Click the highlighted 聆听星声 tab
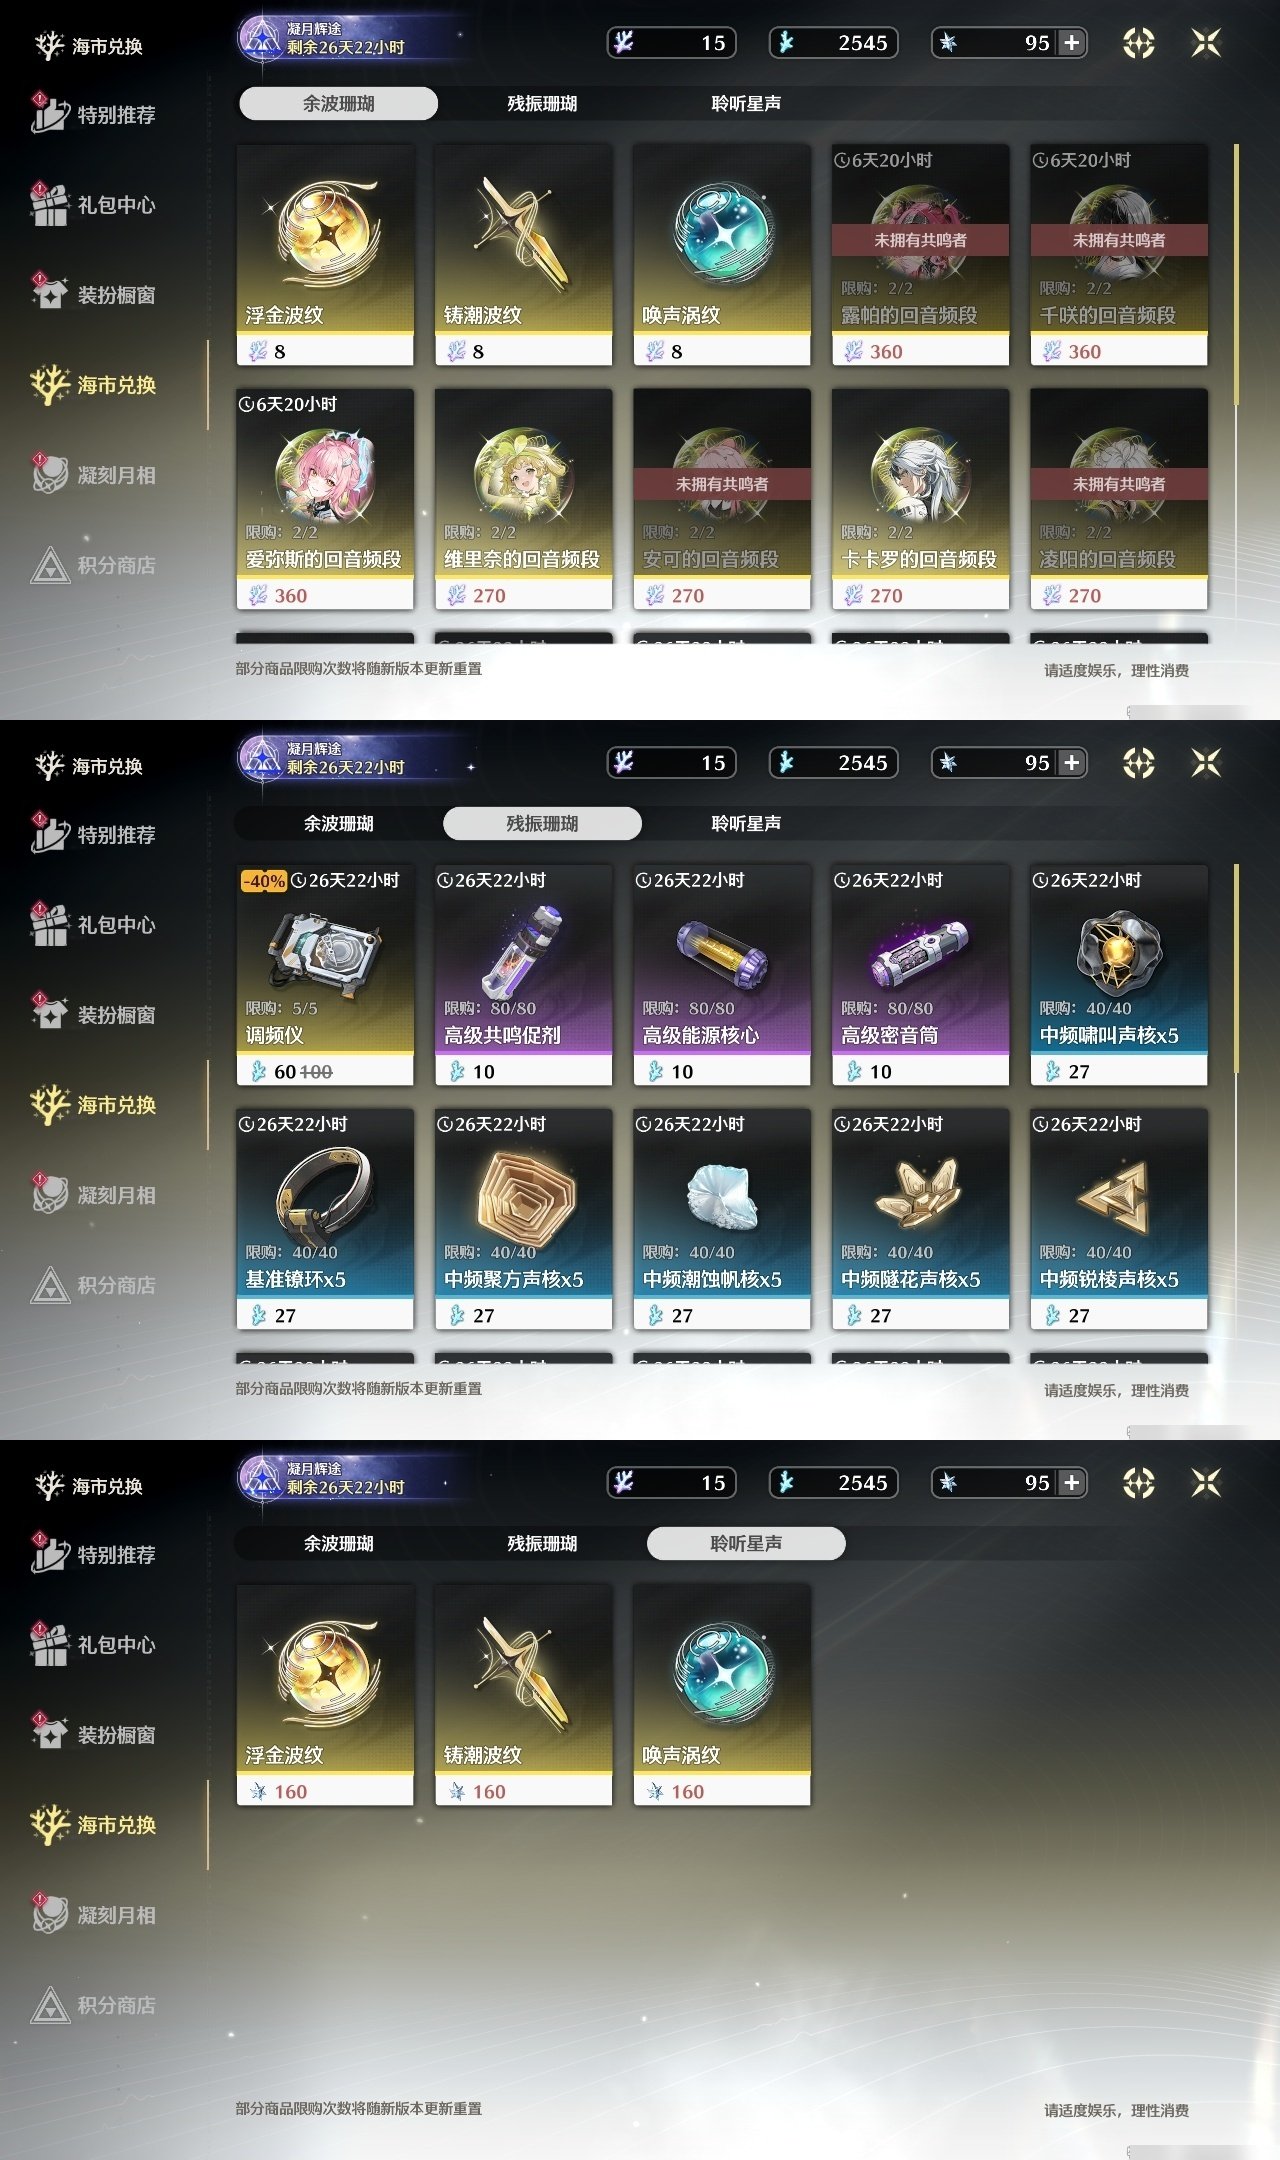1280x2160 pixels. (746, 1543)
